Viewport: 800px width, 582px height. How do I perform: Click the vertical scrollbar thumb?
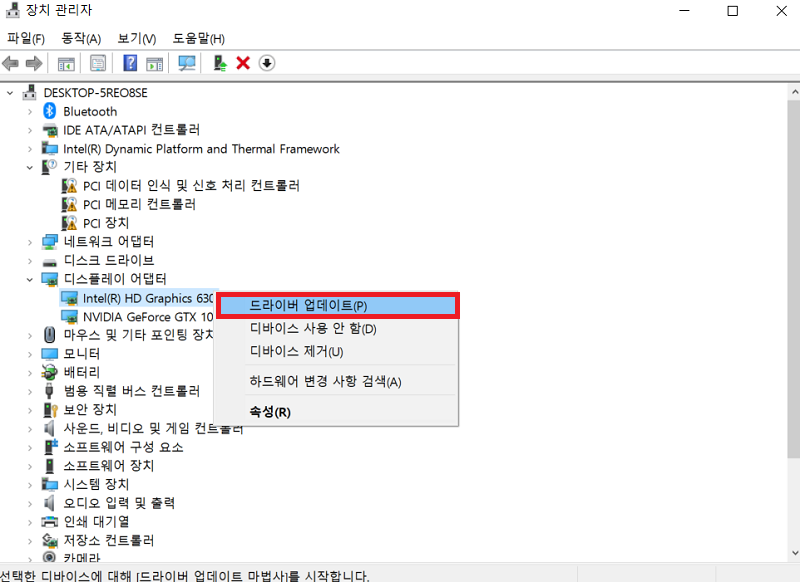[x=794, y=278]
